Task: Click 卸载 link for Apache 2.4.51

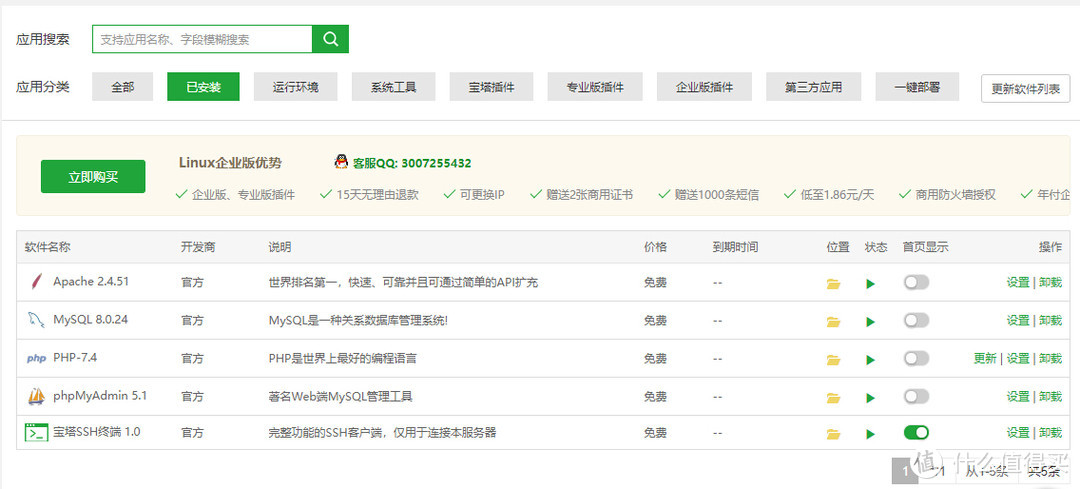Action: 1050,282
